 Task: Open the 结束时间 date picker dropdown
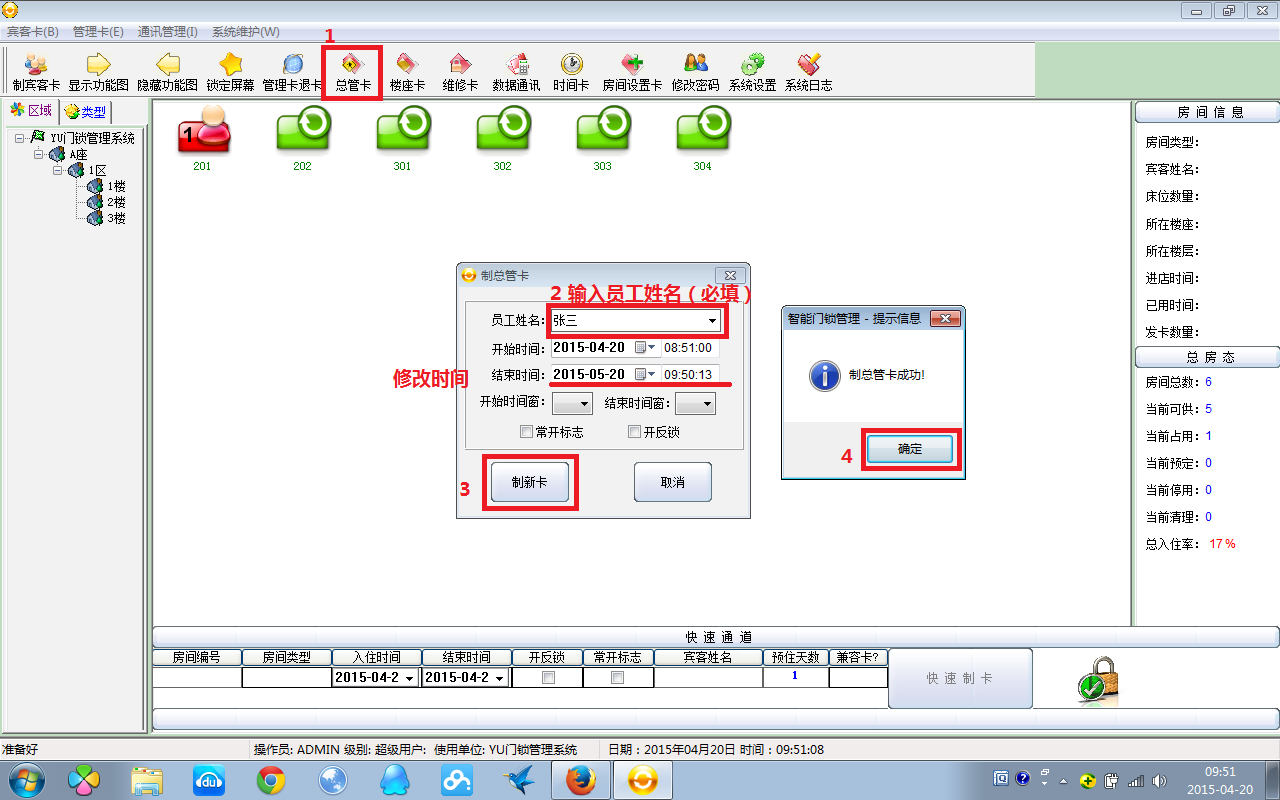(x=652, y=375)
